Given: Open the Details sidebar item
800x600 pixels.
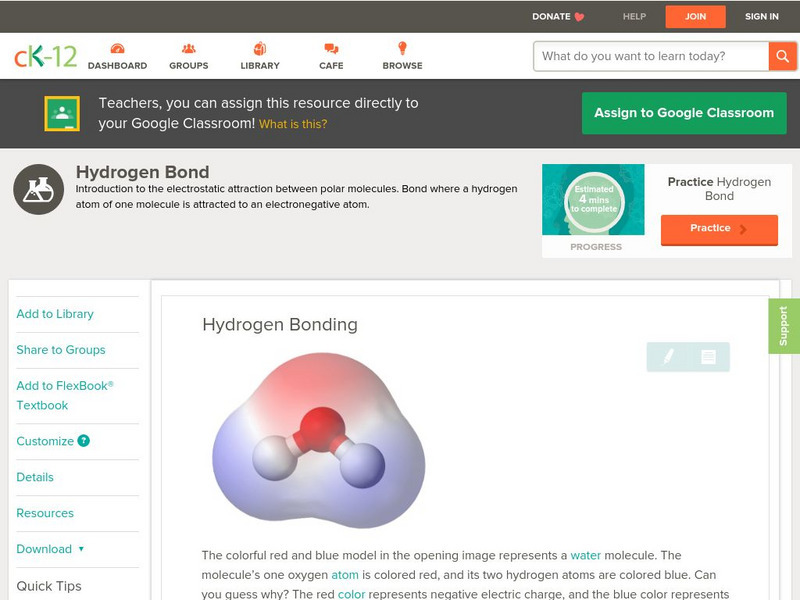Looking at the screenshot, I should pyautogui.click(x=35, y=477).
